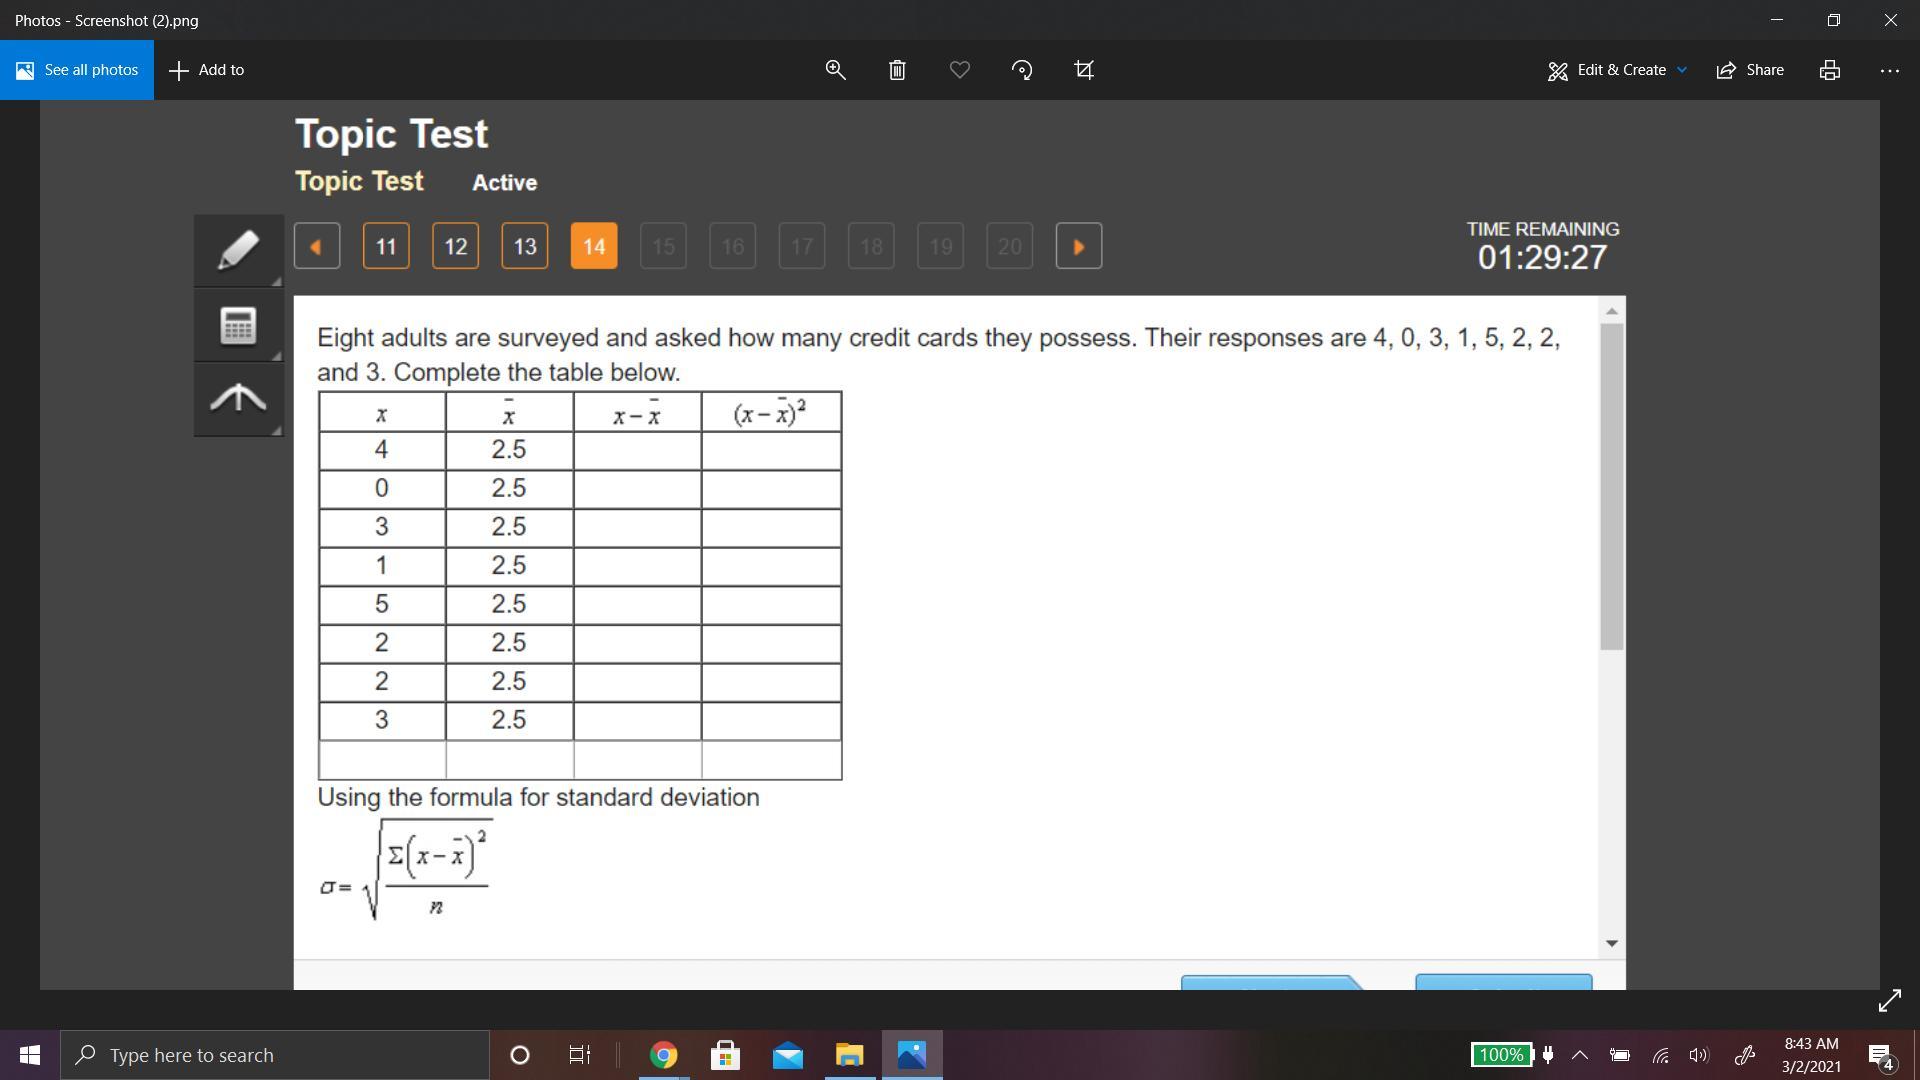Click the Share button
Viewport: 1920px width, 1080px height.
pos(1750,70)
